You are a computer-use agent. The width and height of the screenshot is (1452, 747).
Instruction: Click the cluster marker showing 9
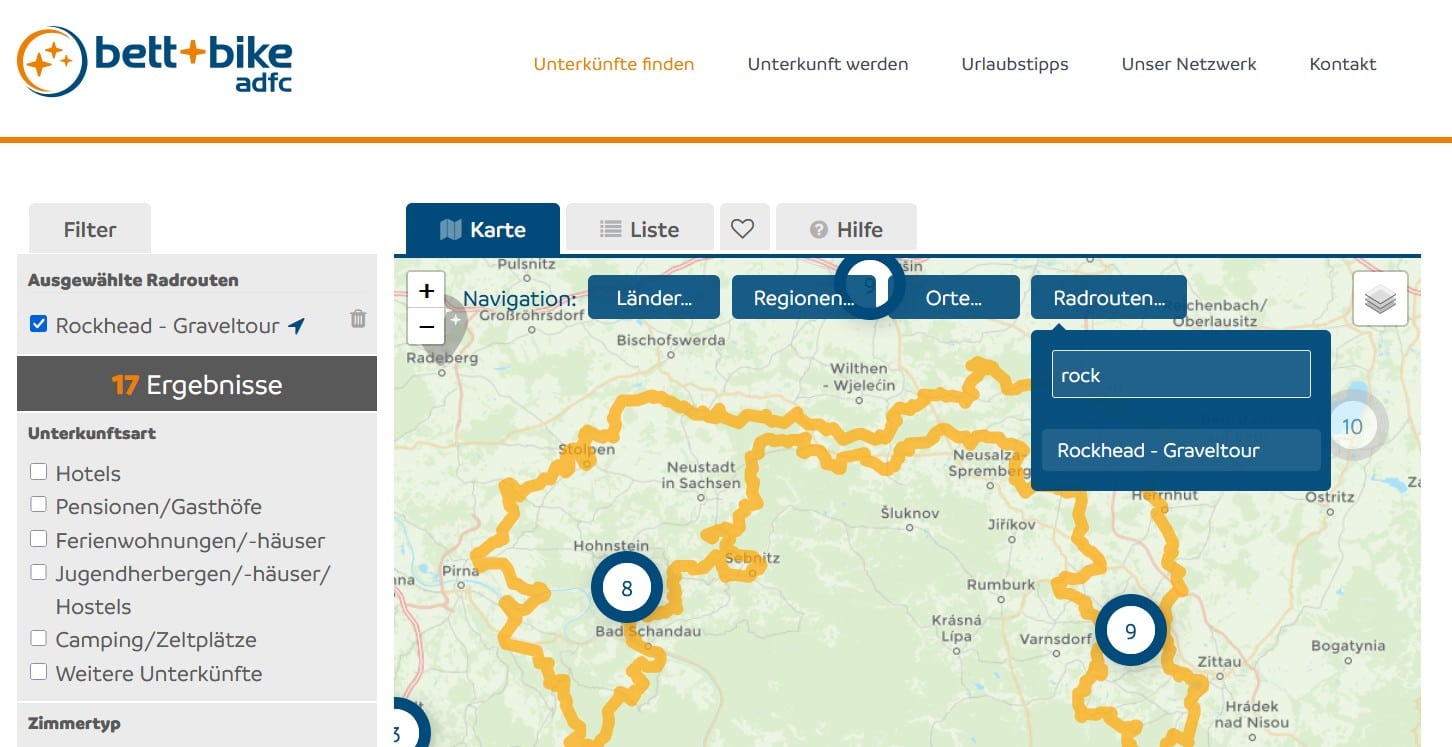pos(1130,631)
